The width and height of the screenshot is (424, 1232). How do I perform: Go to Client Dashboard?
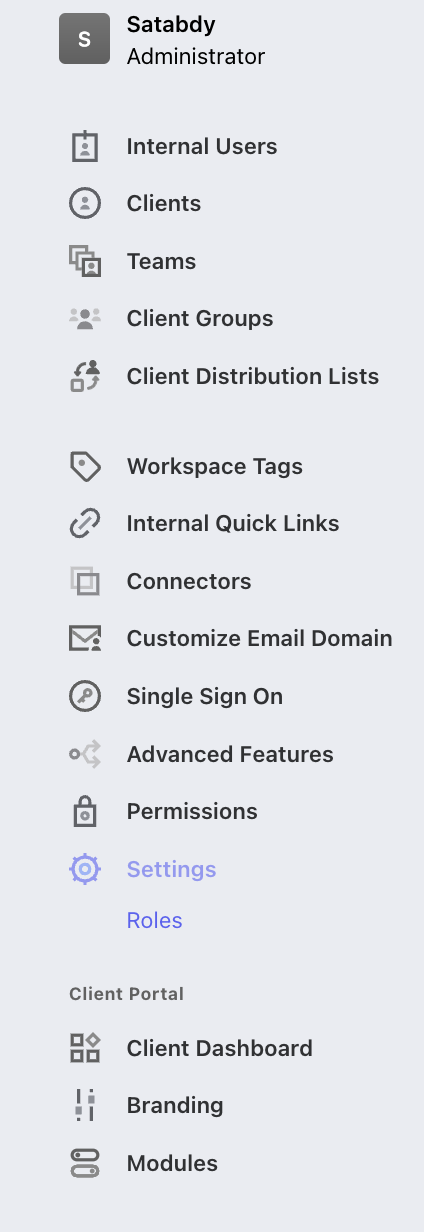click(220, 1048)
